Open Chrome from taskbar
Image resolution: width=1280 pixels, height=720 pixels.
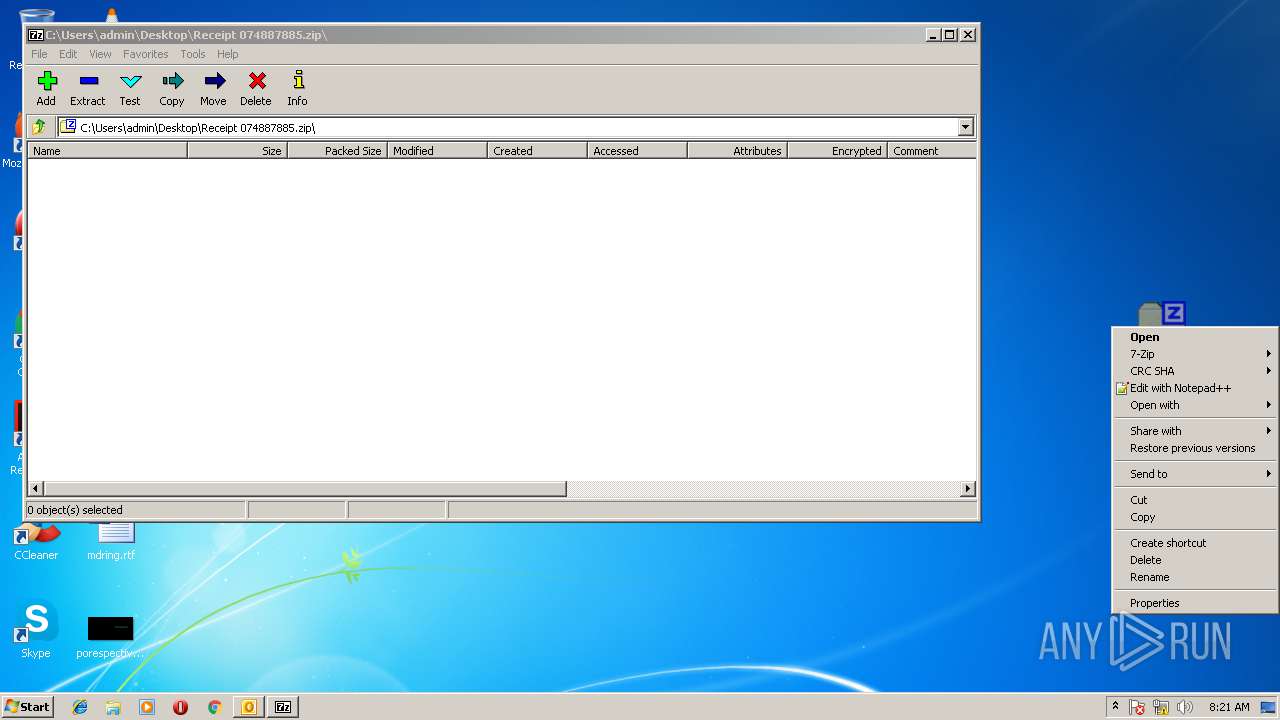[214, 707]
